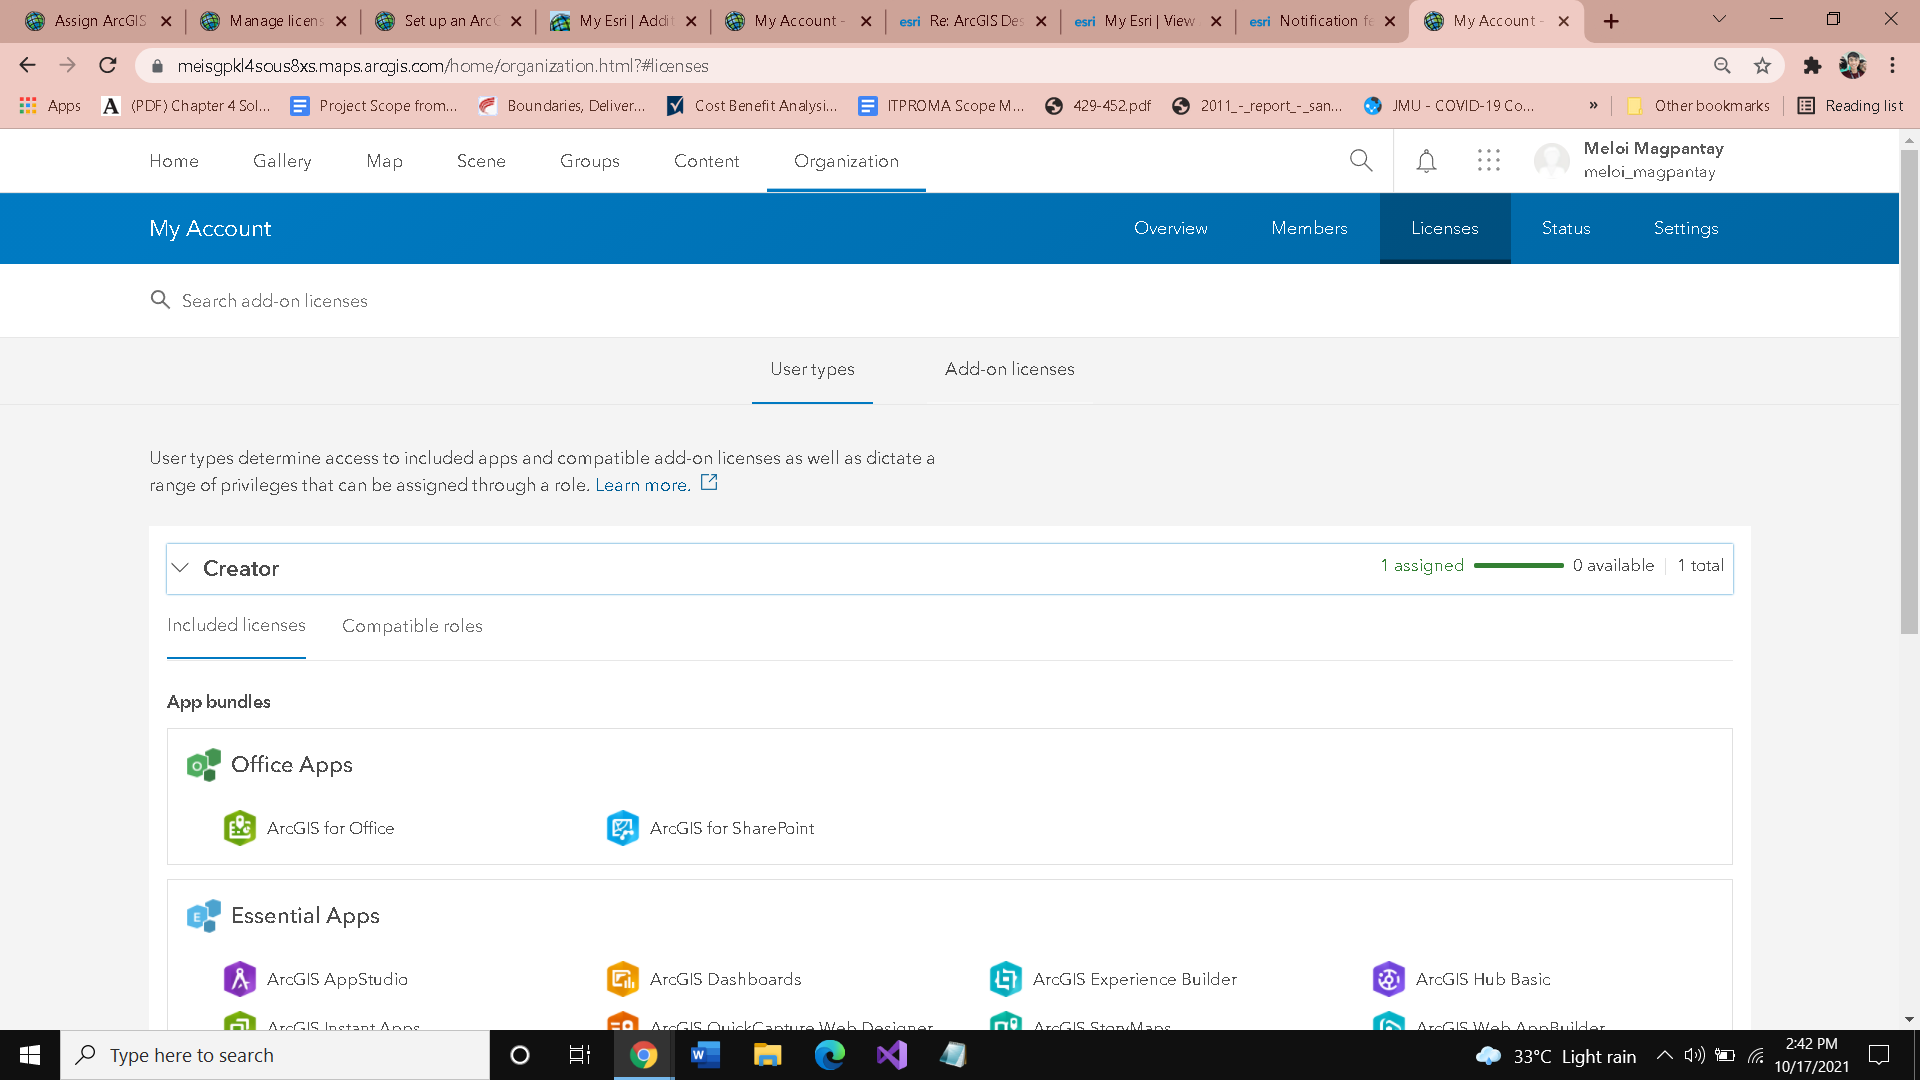Image resolution: width=1920 pixels, height=1080 pixels.
Task: Open the app launcher grid
Action: tap(1489, 160)
